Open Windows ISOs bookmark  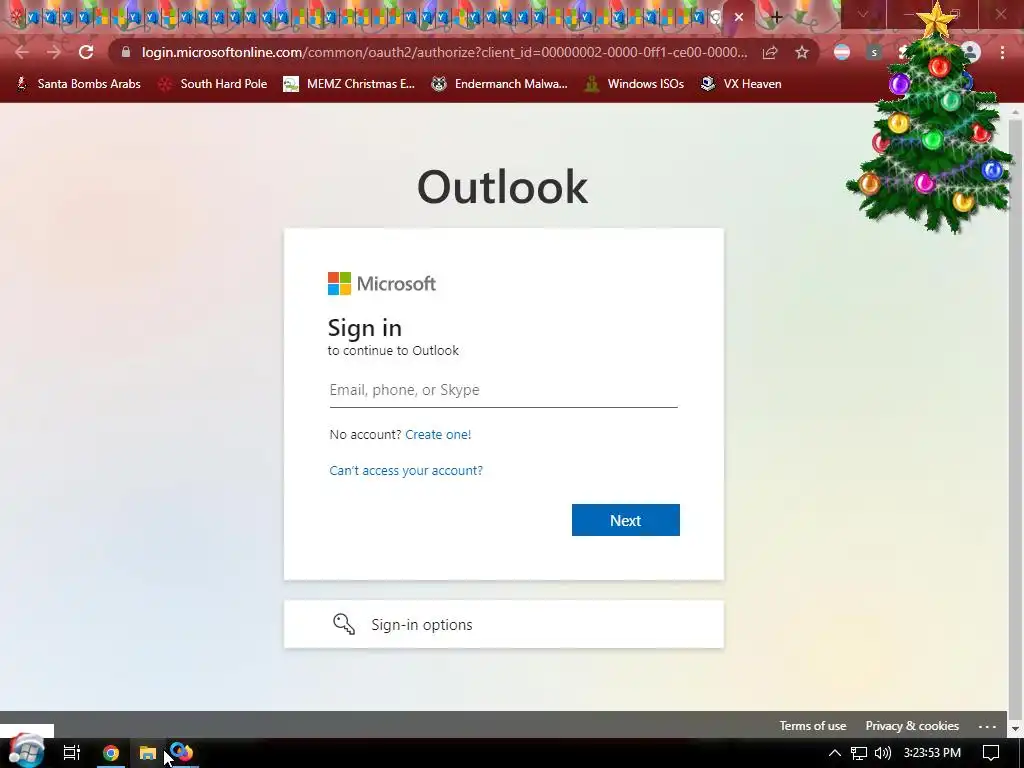coord(634,84)
